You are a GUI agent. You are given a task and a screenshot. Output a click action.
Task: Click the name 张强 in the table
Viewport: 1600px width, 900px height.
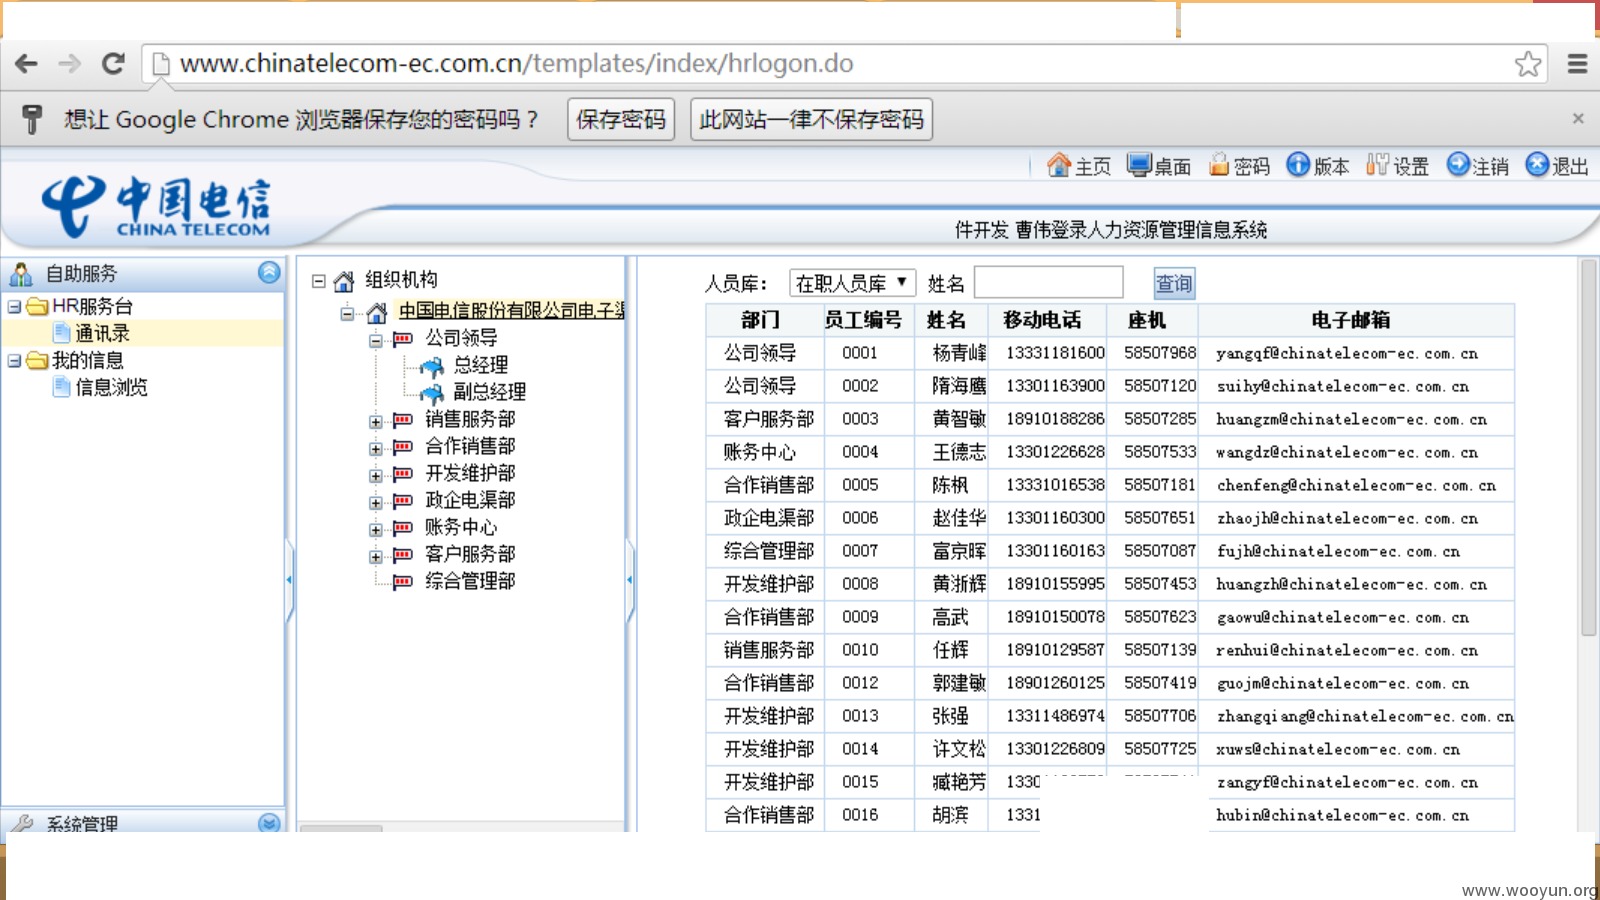pos(950,716)
